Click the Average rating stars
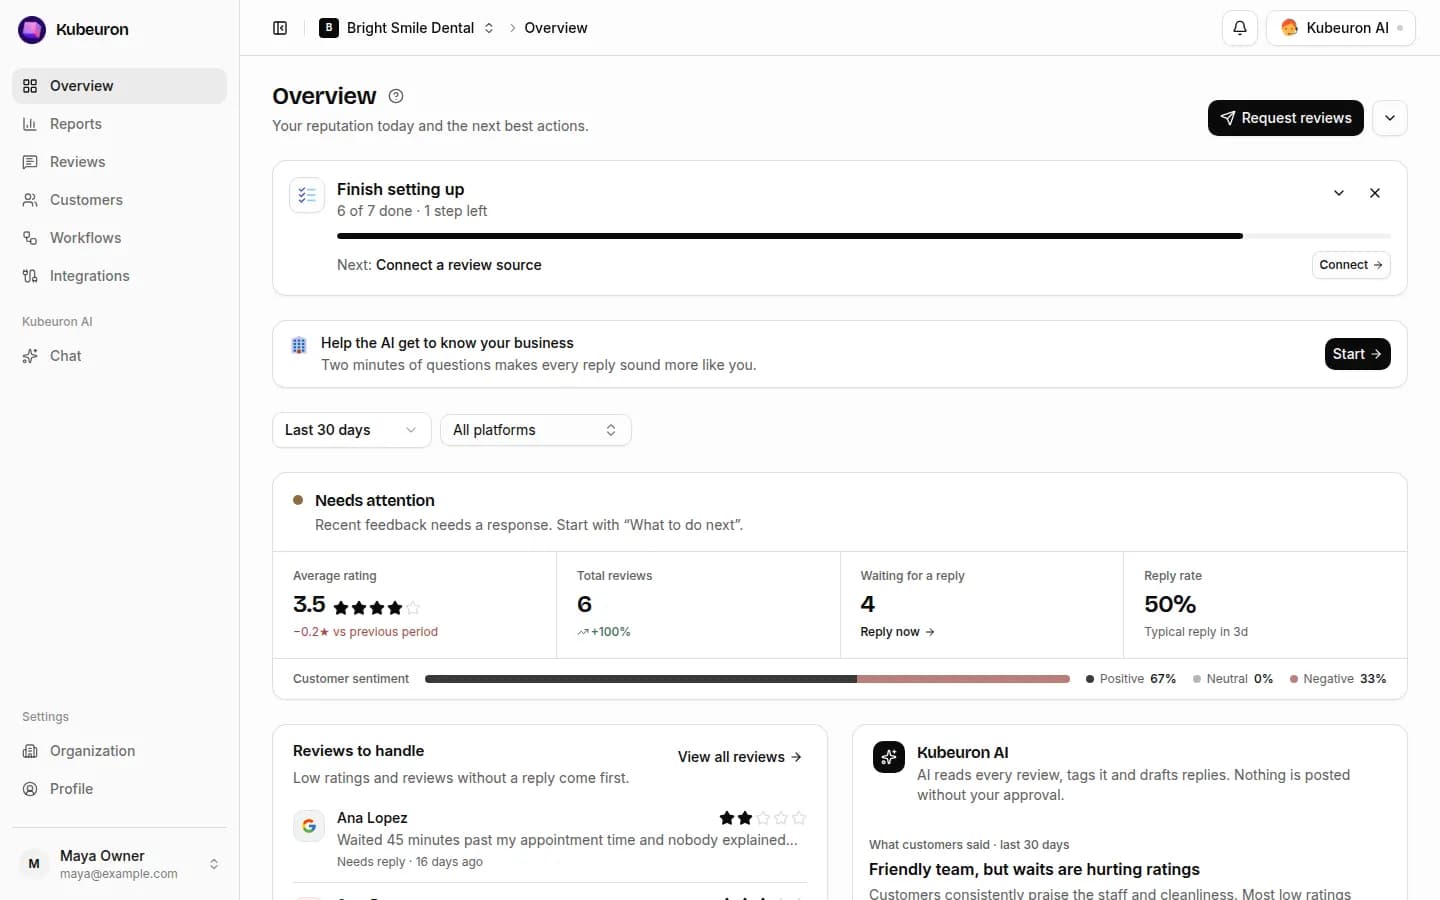 (x=376, y=607)
